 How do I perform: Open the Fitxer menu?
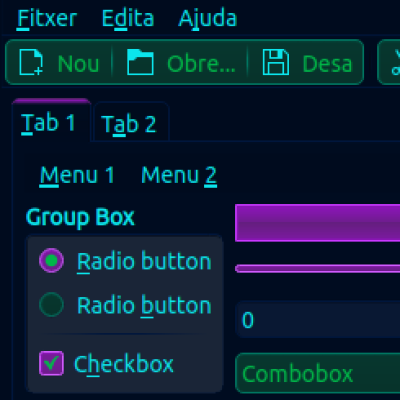click(x=47, y=18)
